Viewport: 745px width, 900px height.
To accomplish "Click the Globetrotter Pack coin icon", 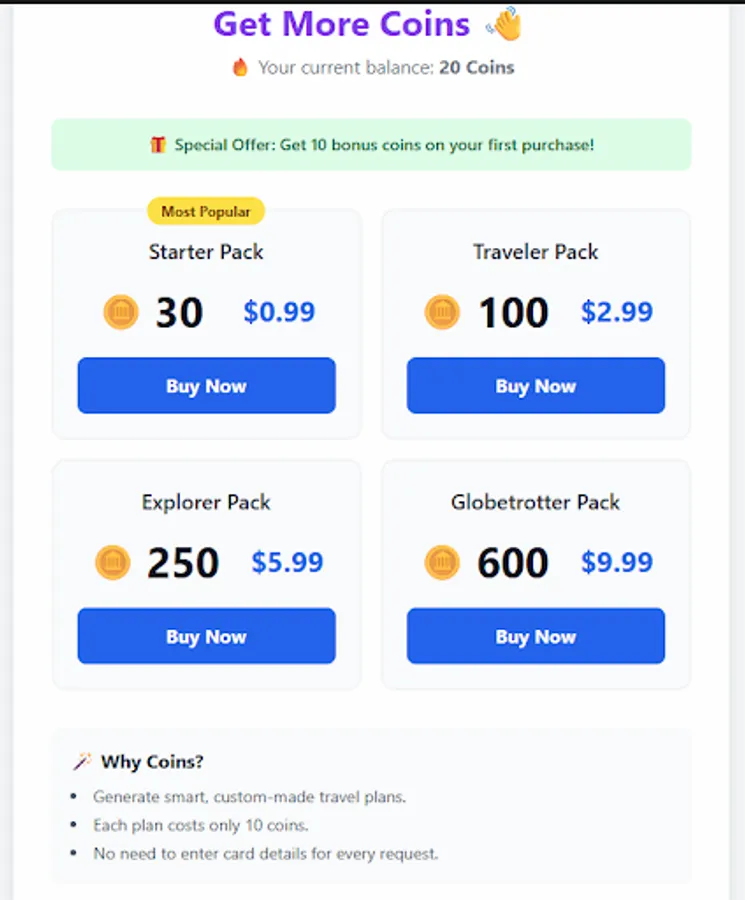I will coord(442,563).
